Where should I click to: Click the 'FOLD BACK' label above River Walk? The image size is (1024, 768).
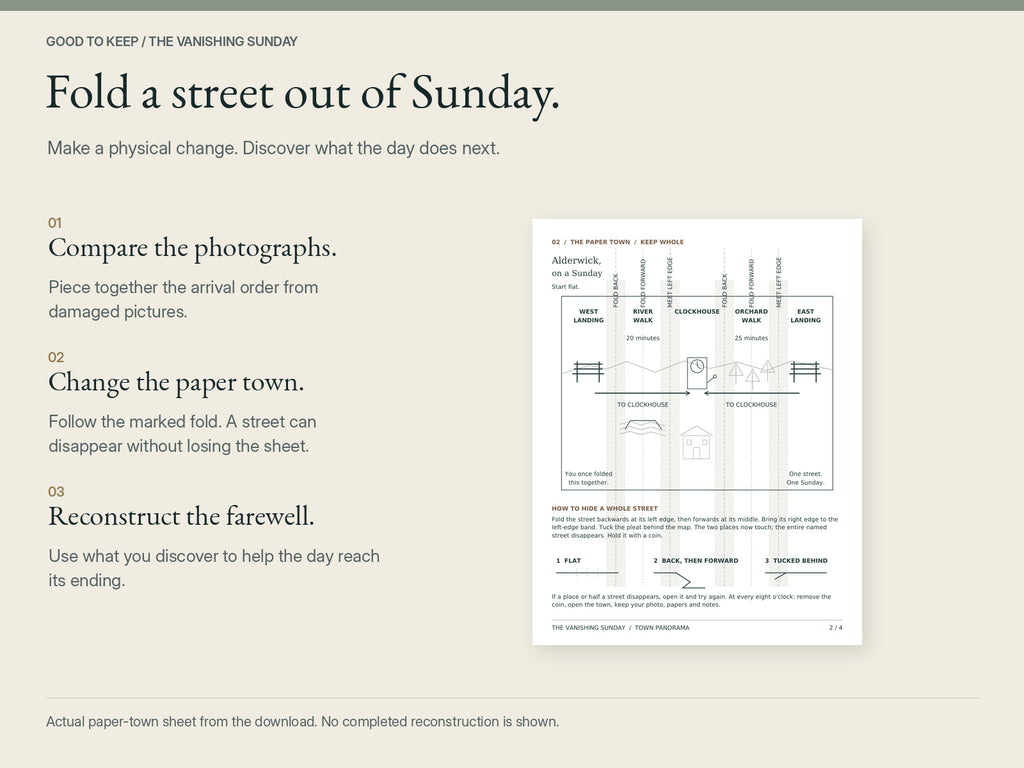tap(615, 291)
